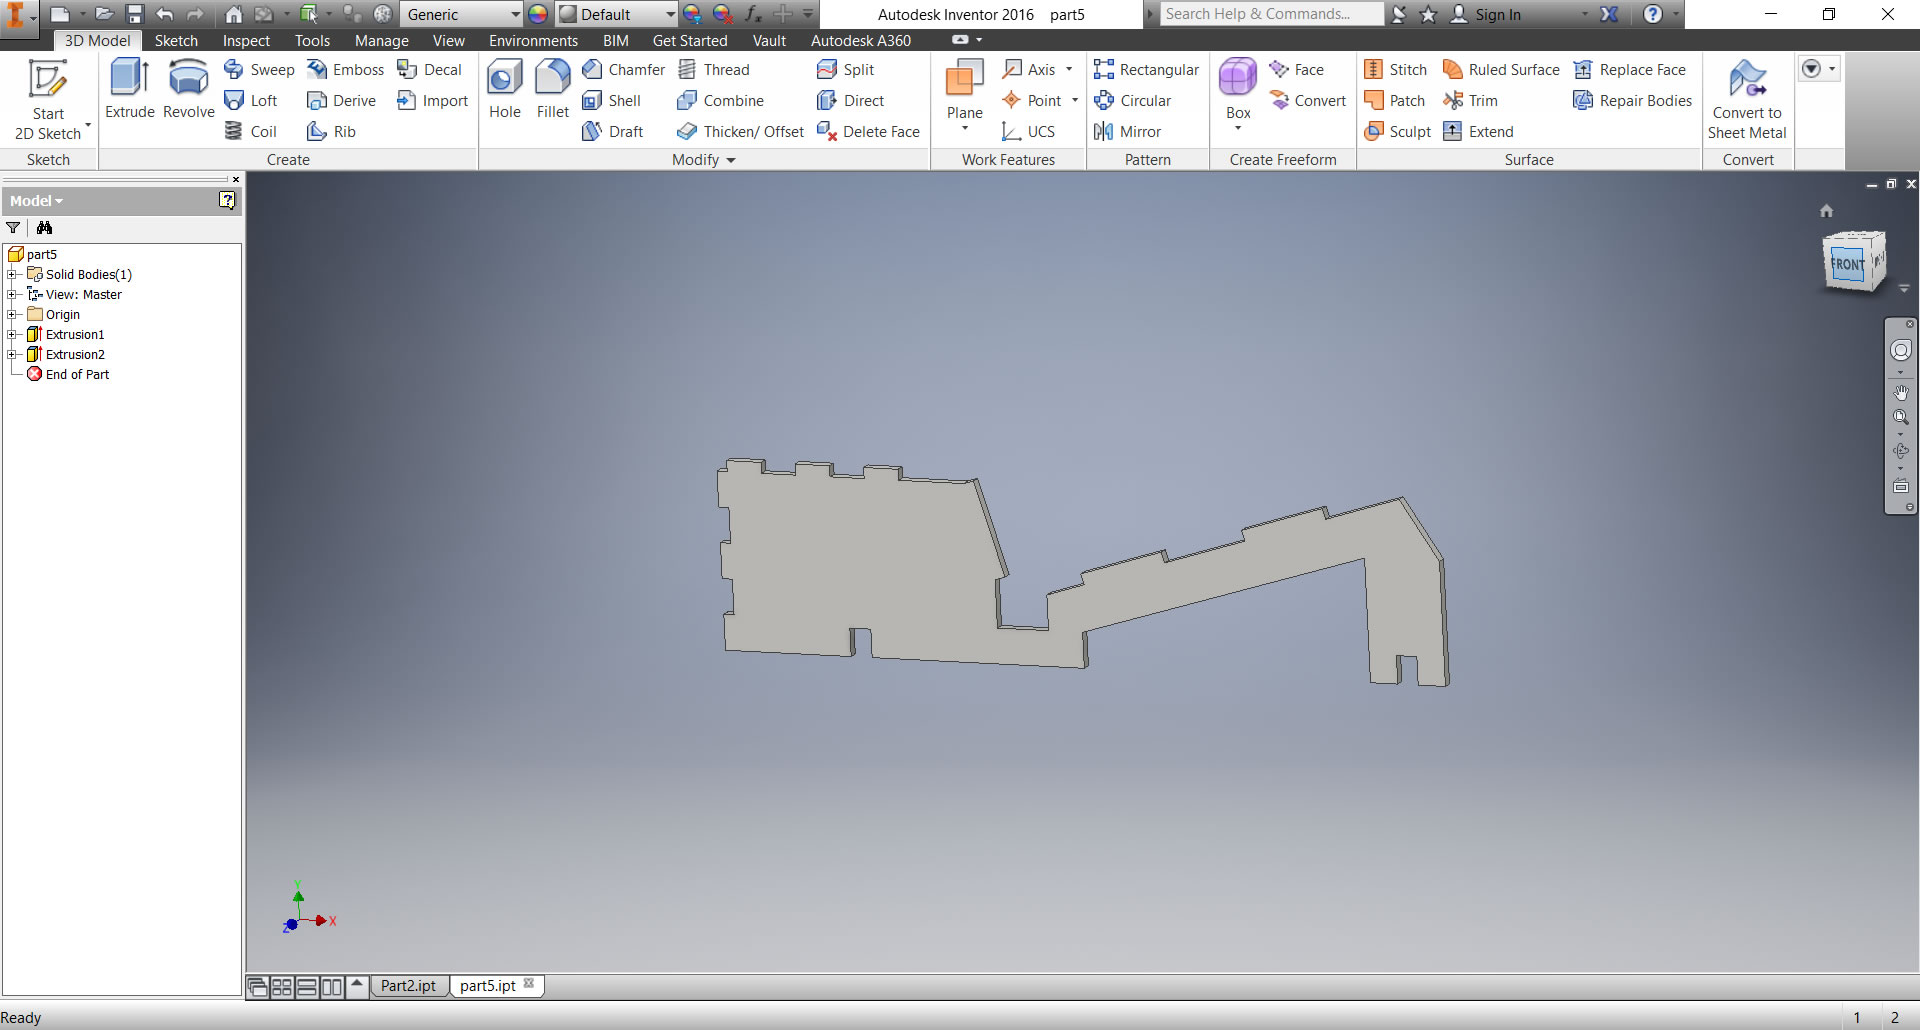Open the Help question mark icon
Viewport: 1920px width, 1030px height.
[1653, 14]
